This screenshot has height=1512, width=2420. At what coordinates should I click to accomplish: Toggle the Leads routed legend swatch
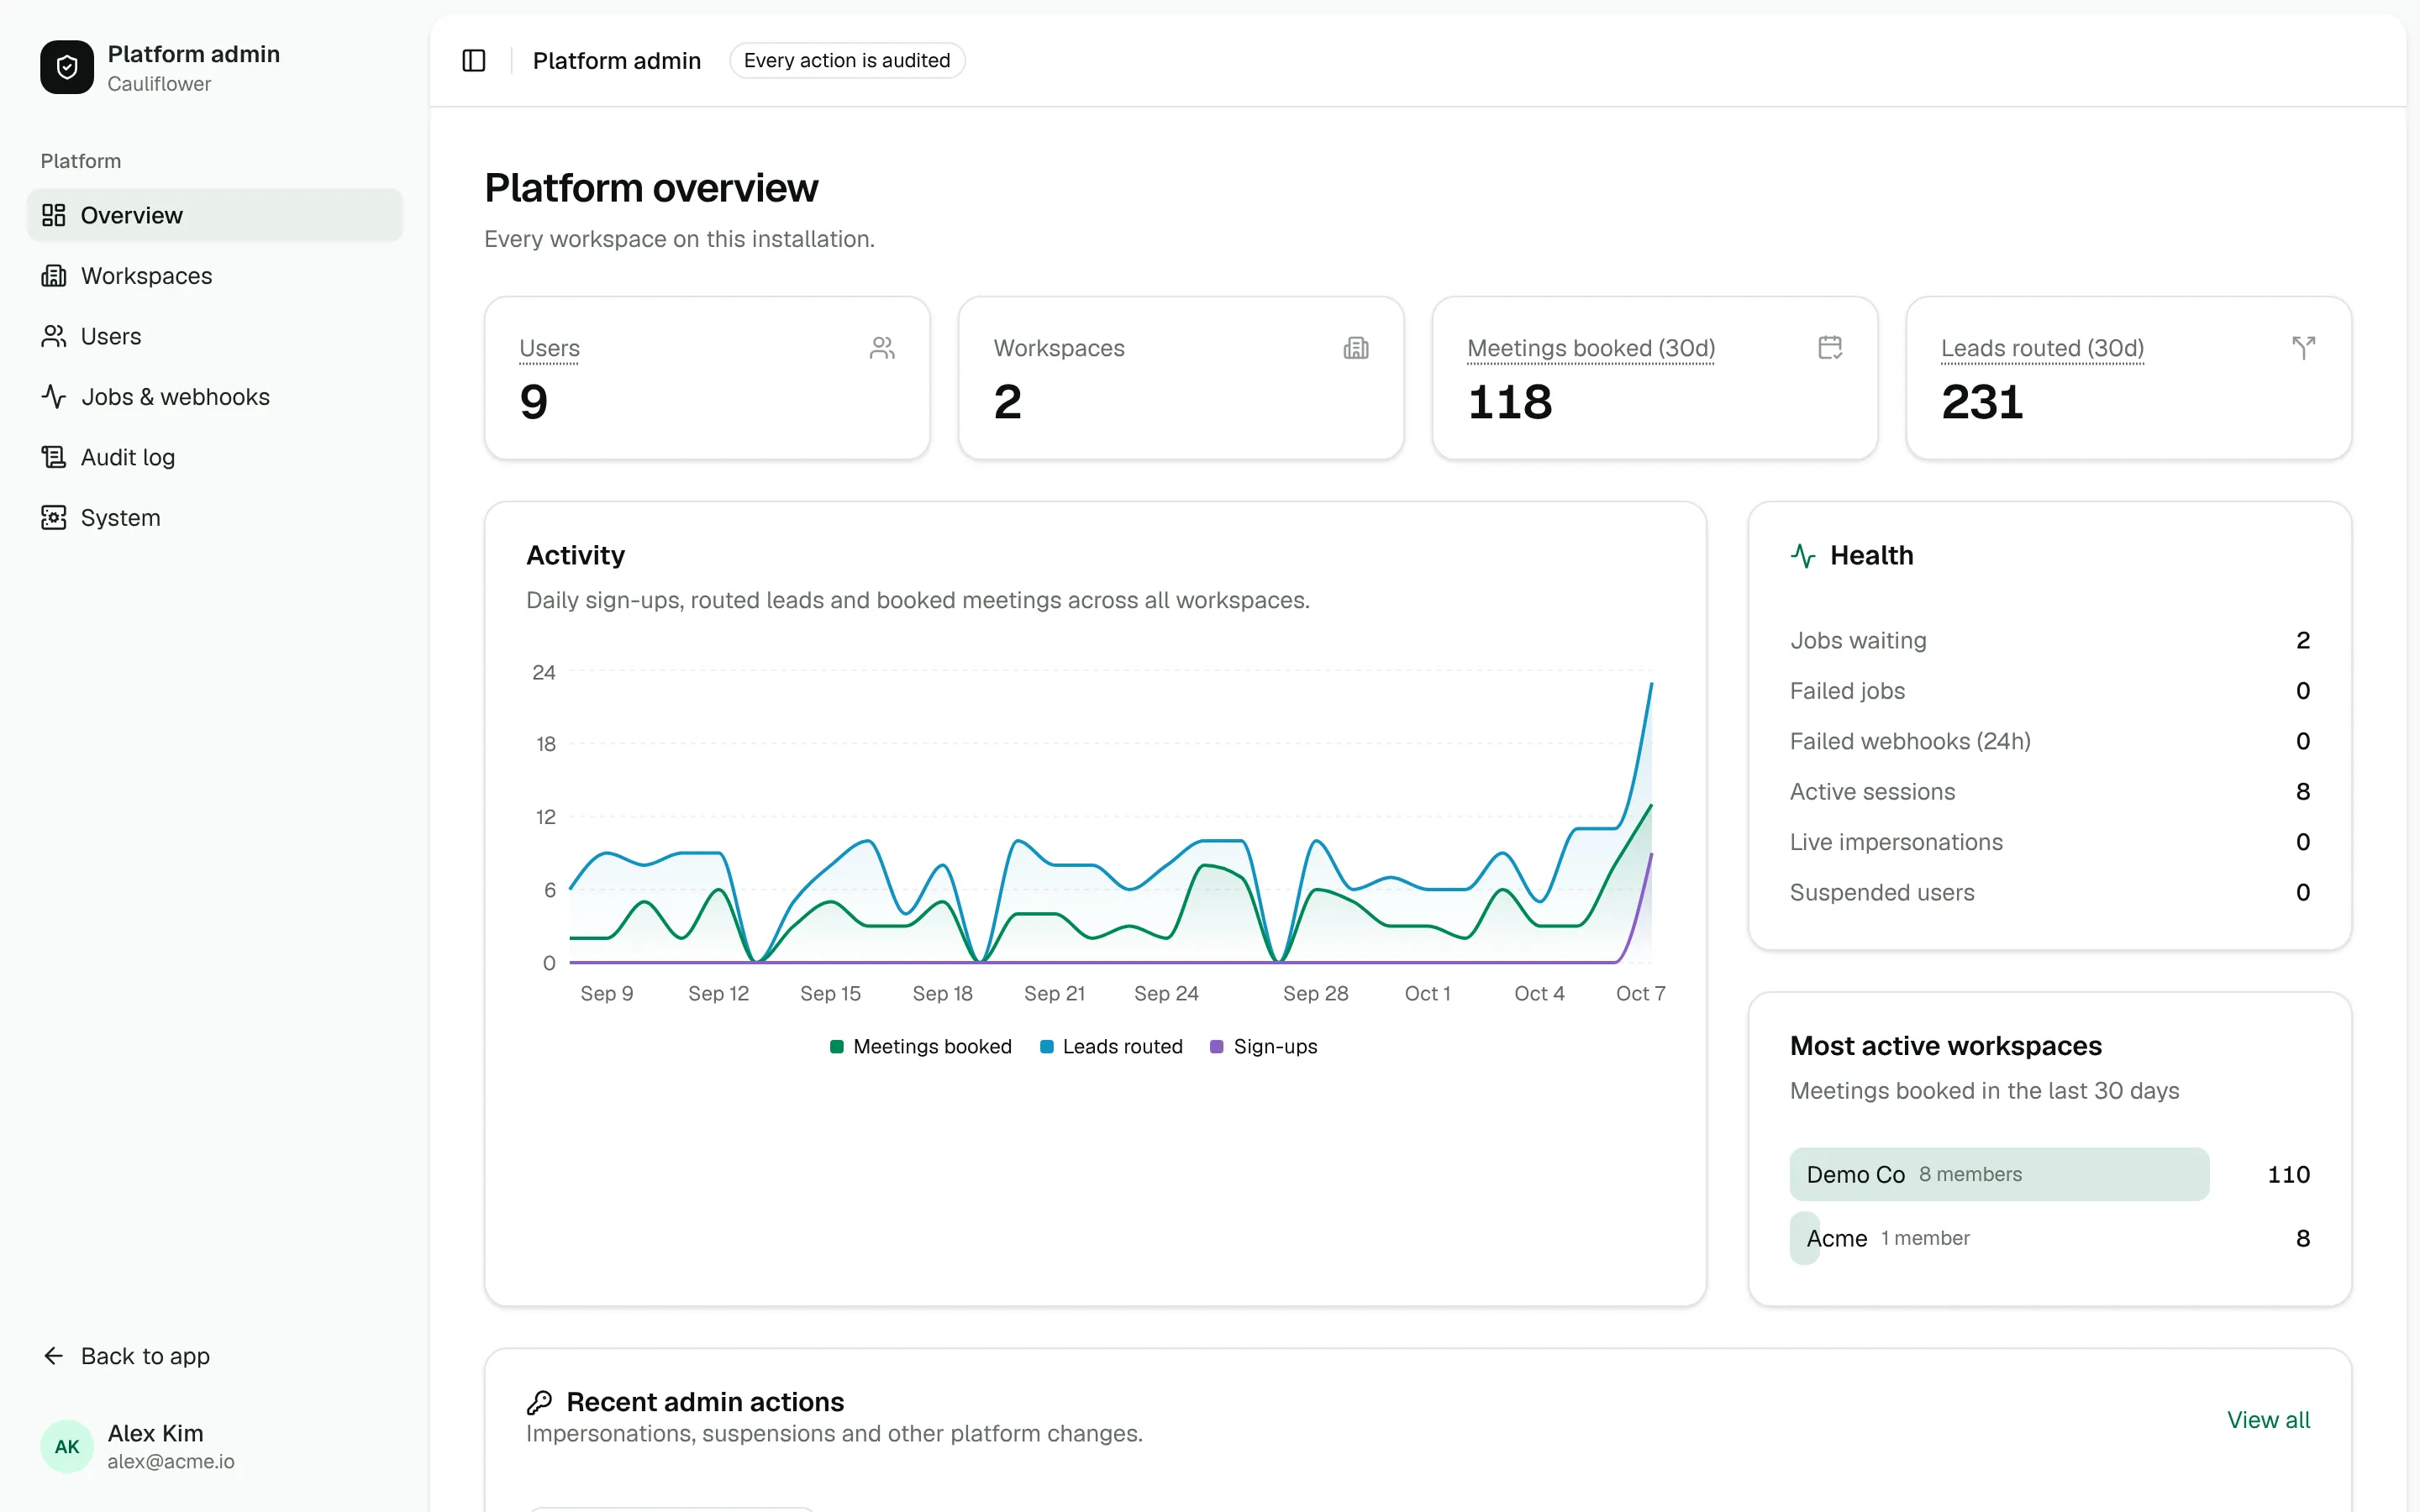tap(1047, 1047)
